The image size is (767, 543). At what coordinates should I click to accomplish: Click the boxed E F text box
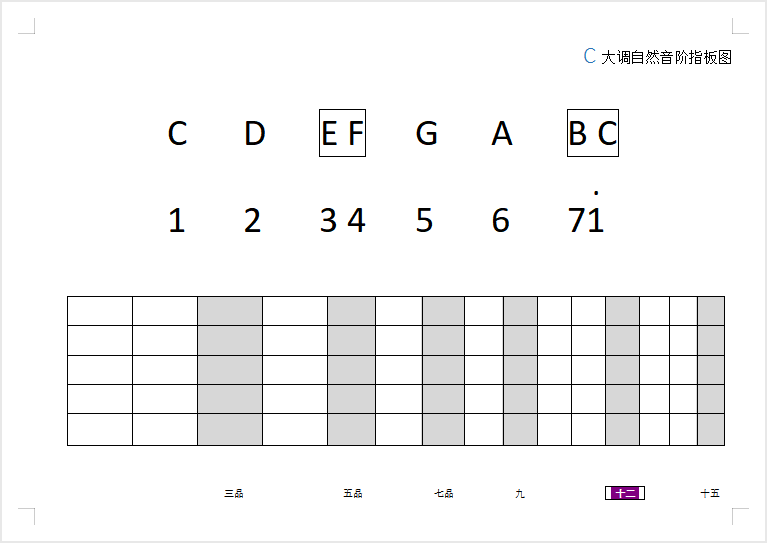[342, 133]
